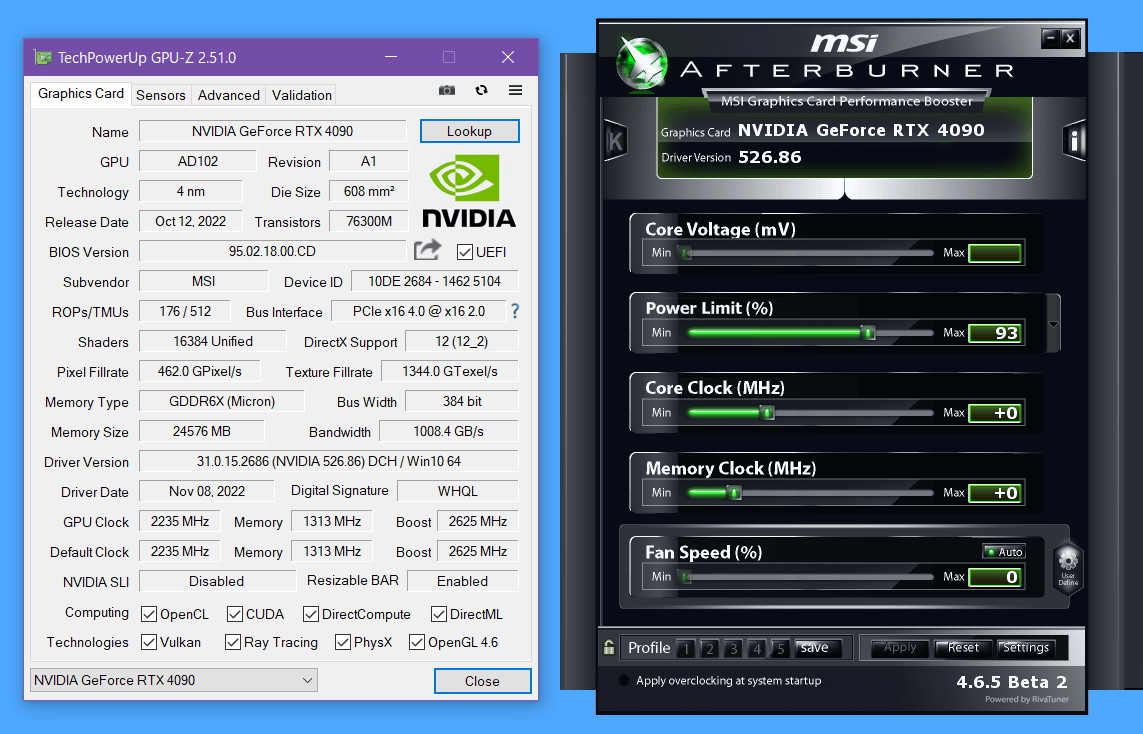Screen dimensions: 1143x734
Task: Select Afterburner profile slot 4
Action: coord(757,648)
